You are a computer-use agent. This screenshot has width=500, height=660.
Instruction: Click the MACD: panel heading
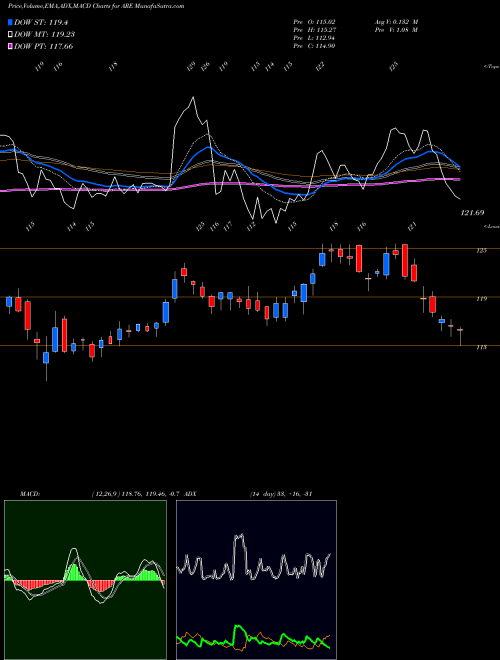[x=29, y=494]
